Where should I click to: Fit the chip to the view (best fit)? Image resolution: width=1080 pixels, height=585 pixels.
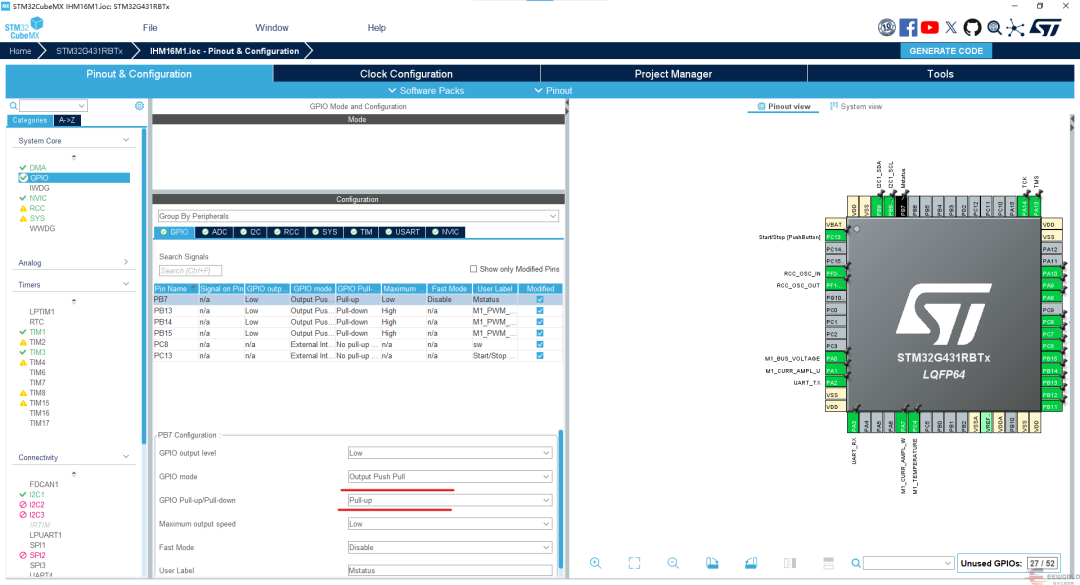pyautogui.click(x=634, y=563)
